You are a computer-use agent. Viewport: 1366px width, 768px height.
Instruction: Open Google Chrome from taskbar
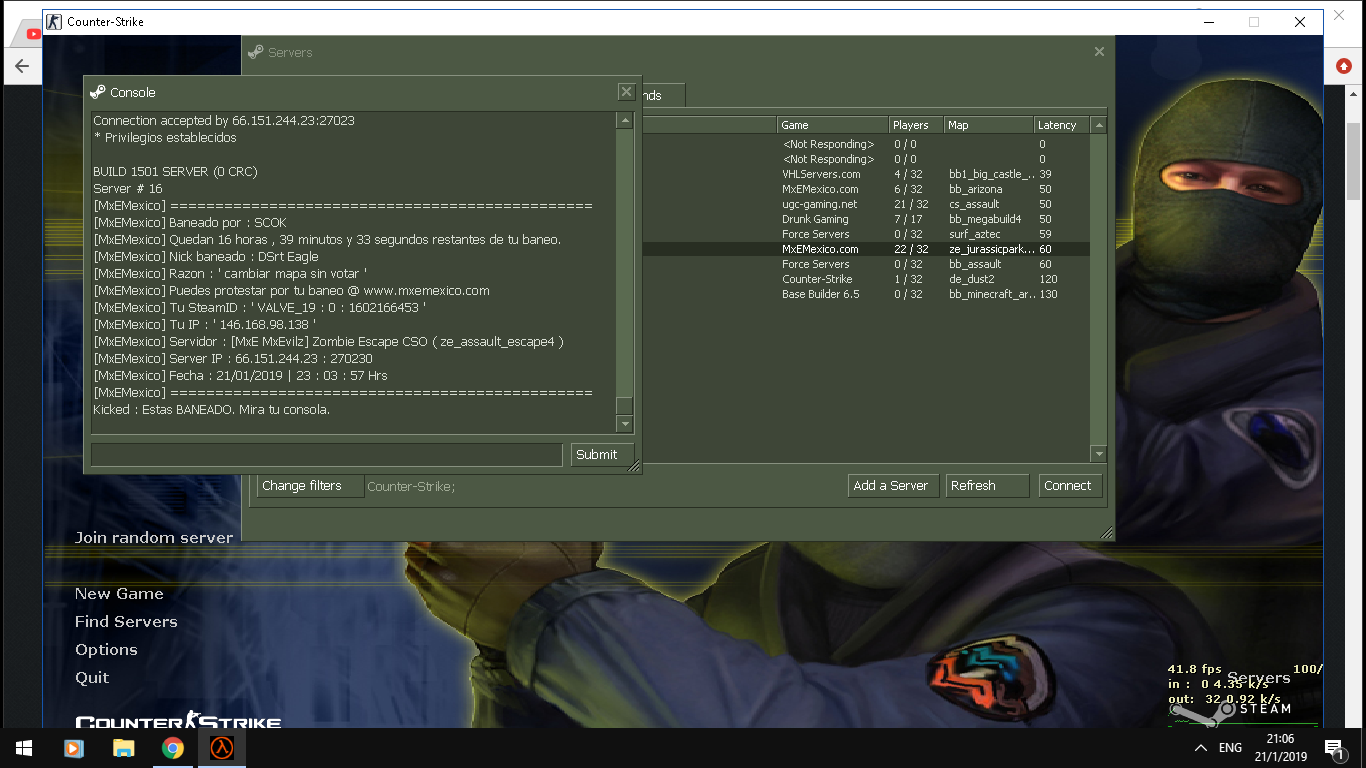pyautogui.click(x=173, y=748)
